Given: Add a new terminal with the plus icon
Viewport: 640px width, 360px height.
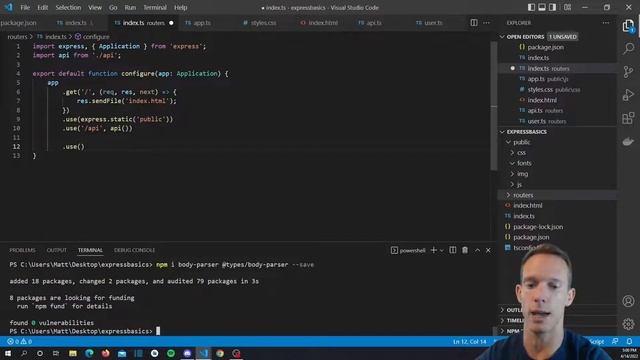Looking at the screenshot, I should (x=433, y=250).
